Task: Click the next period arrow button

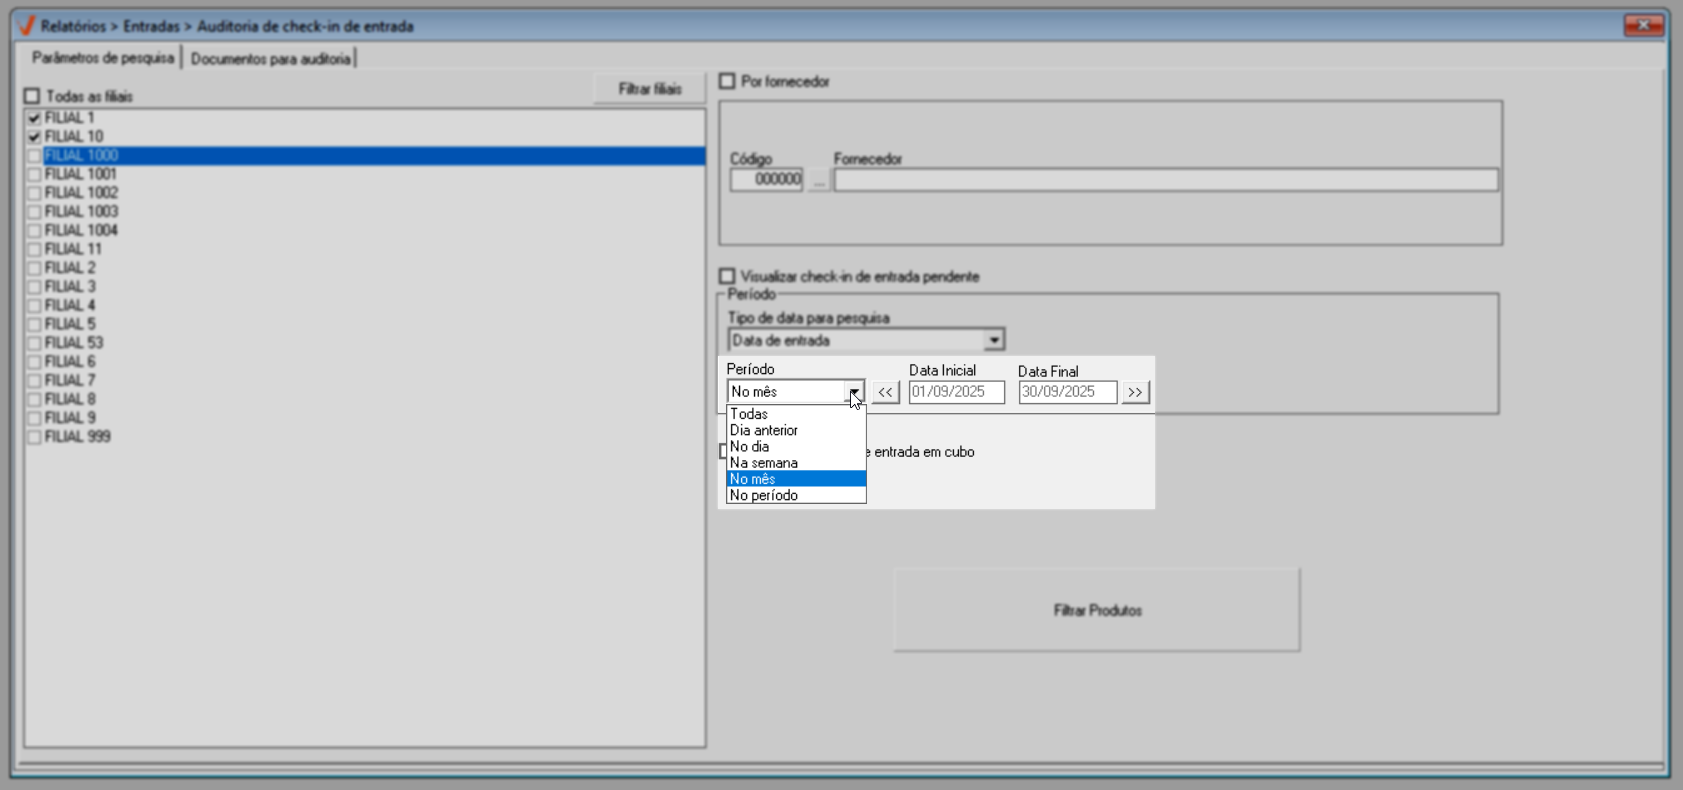Action: (x=1135, y=392)
